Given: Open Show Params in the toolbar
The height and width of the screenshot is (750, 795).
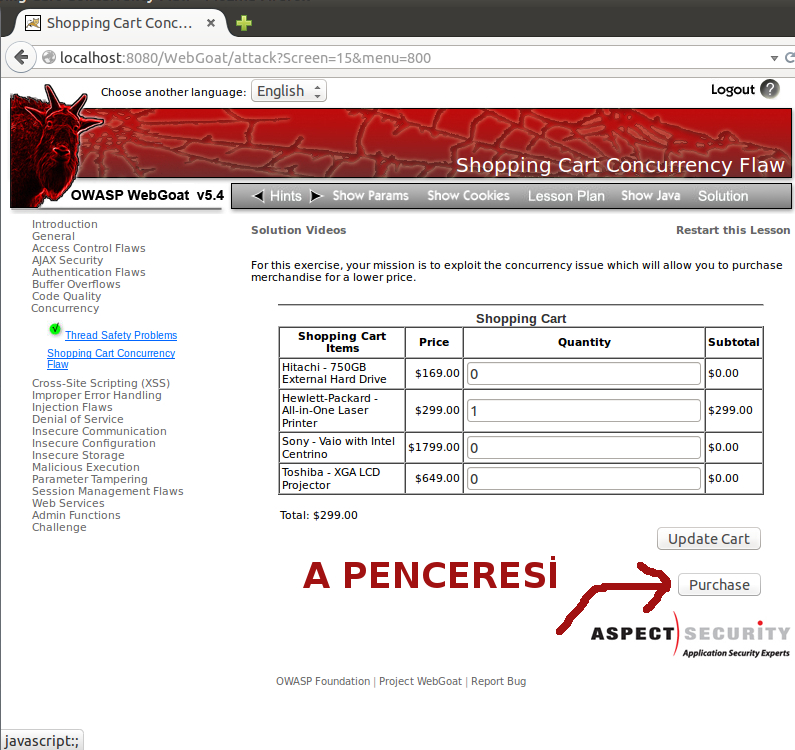Looking at the screenshot, I should (x=370, y=196).
